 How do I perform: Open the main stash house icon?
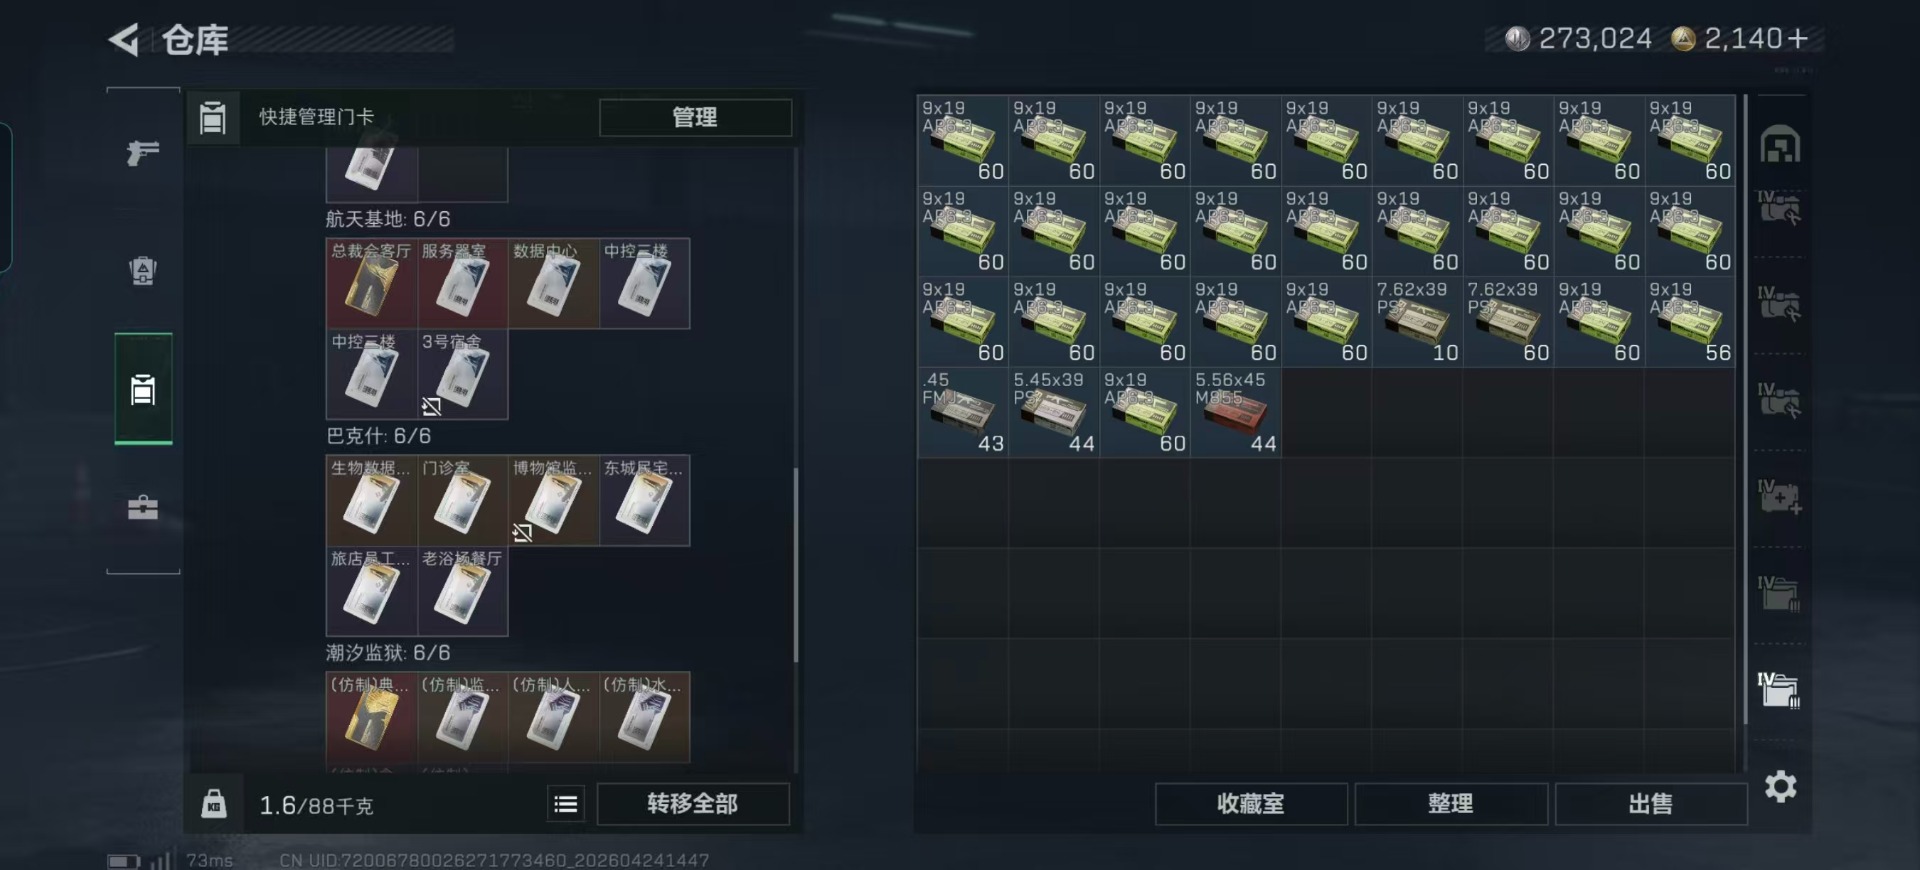click(1780, 145)
